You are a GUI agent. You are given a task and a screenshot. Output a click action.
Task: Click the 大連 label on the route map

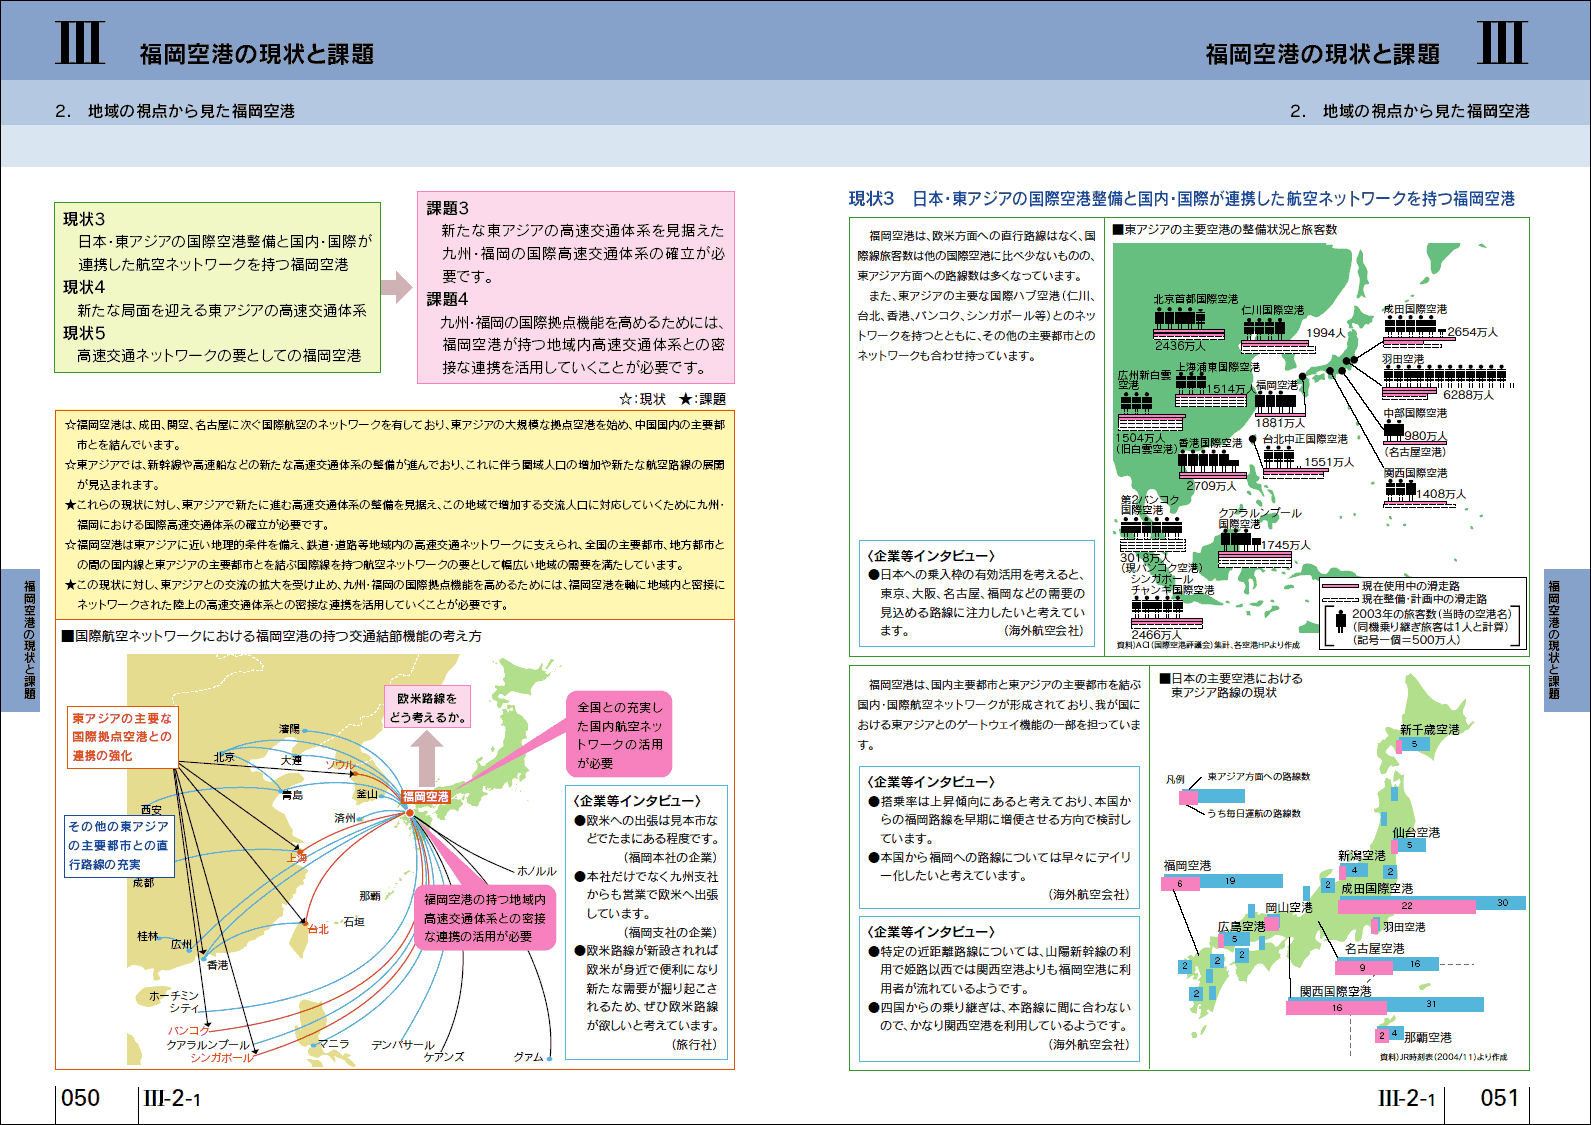(291, 760)
